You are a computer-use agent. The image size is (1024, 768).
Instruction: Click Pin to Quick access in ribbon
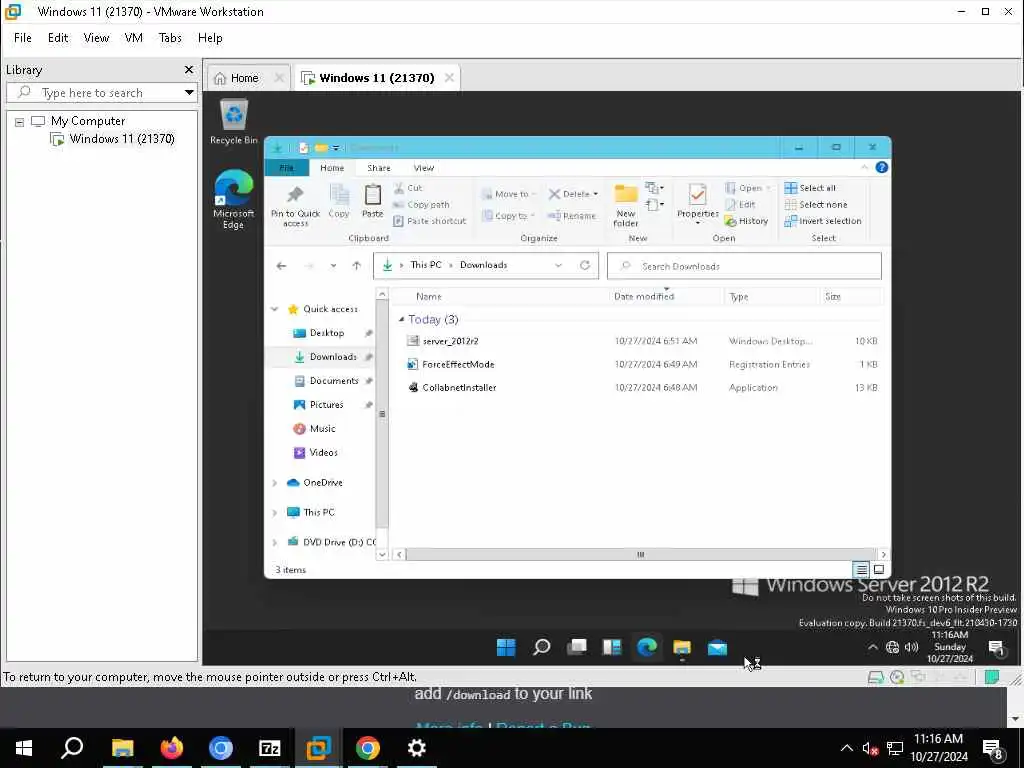tap(295, 206)
